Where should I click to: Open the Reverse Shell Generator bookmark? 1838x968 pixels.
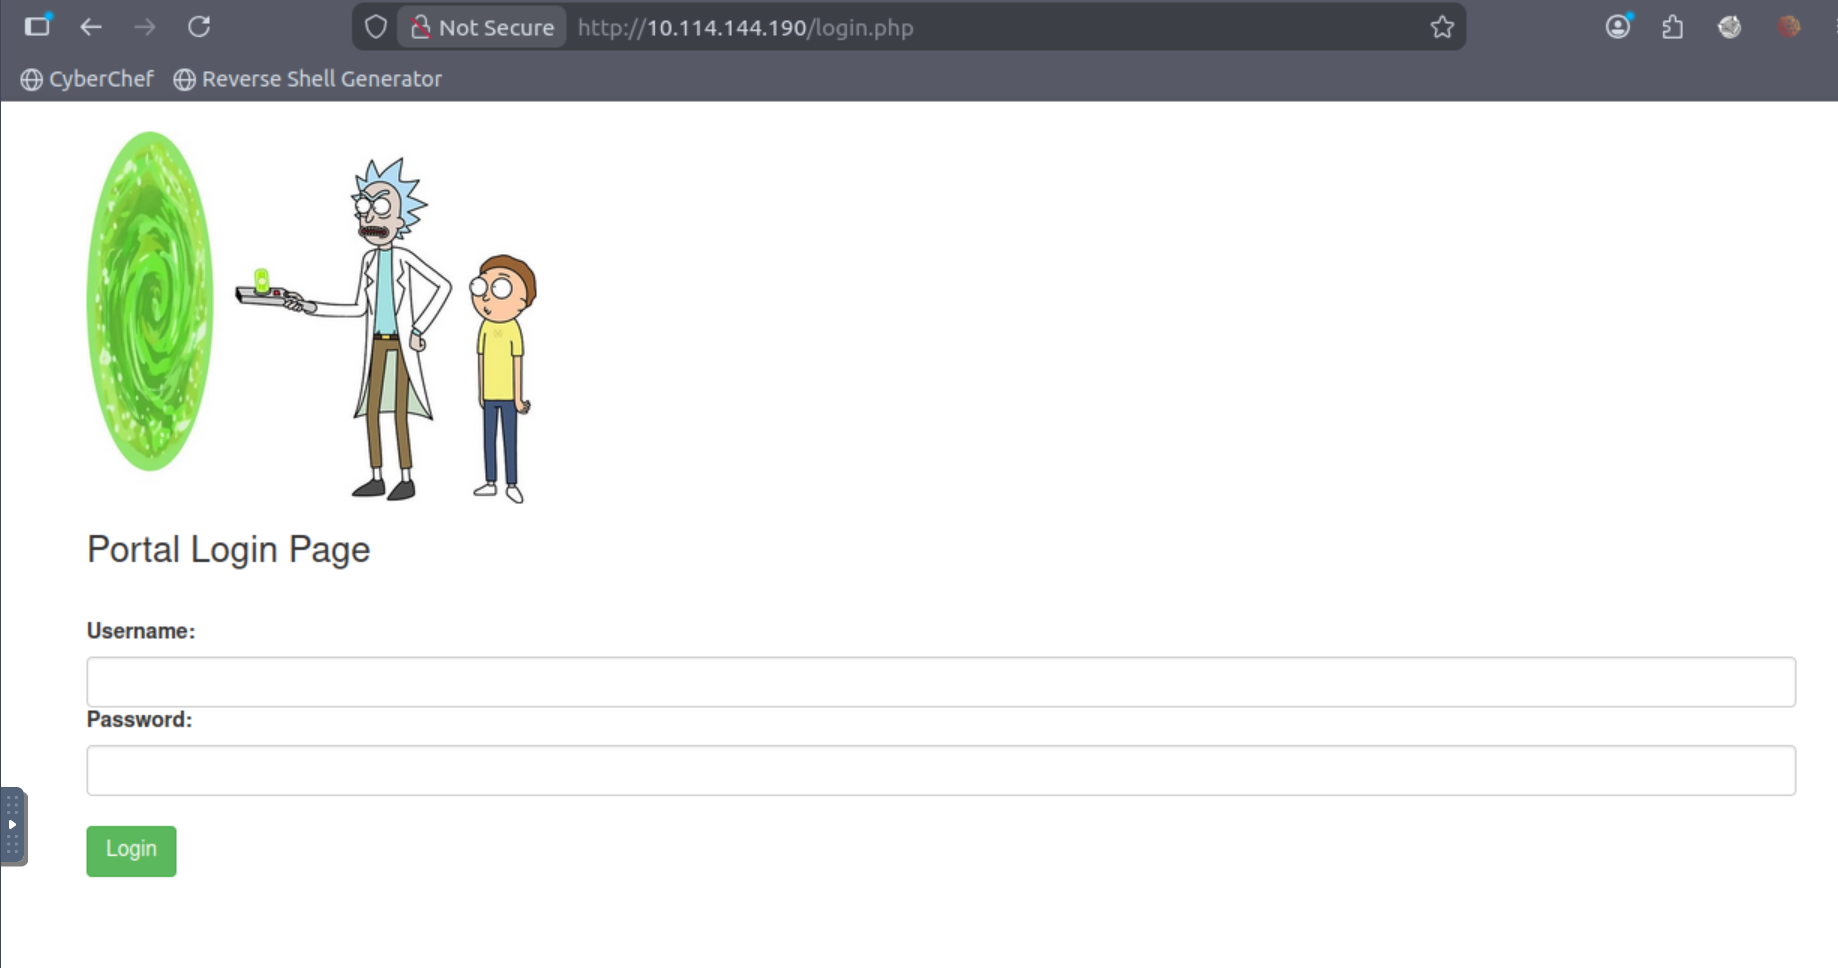(307, 79)
